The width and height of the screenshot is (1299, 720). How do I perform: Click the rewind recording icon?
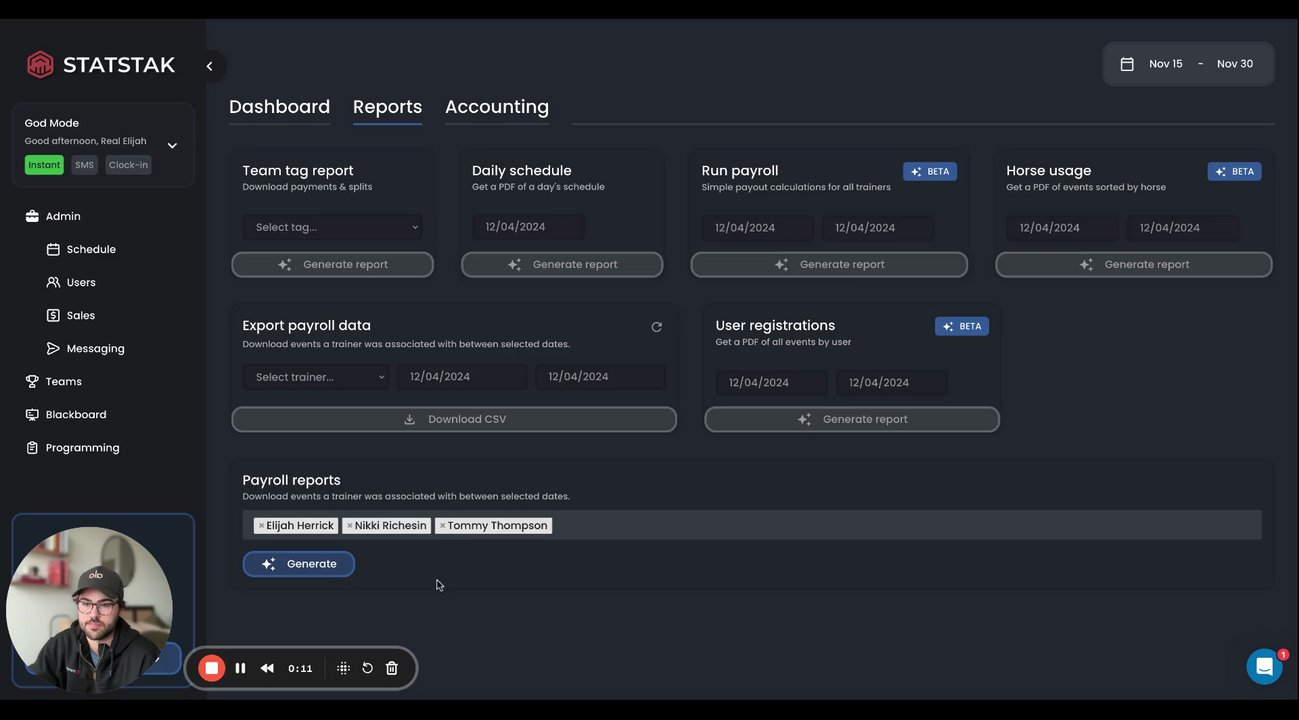click(x=267, y=668)
